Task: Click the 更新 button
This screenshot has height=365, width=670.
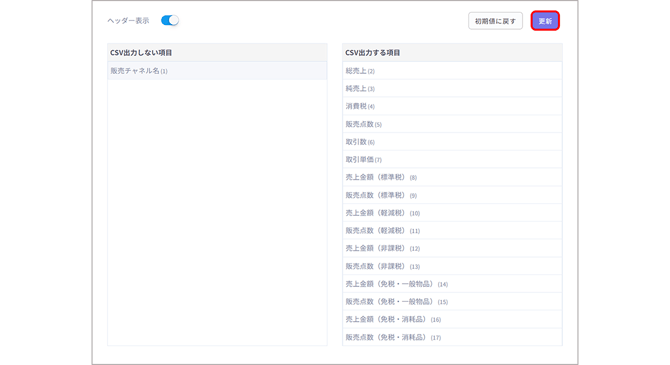Action: 545,21
